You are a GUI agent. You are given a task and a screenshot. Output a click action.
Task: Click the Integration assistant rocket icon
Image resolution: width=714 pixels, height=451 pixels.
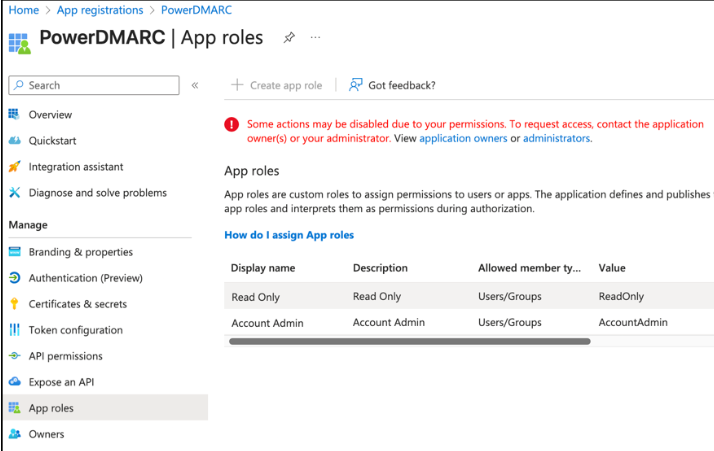(x=15, y=167)
